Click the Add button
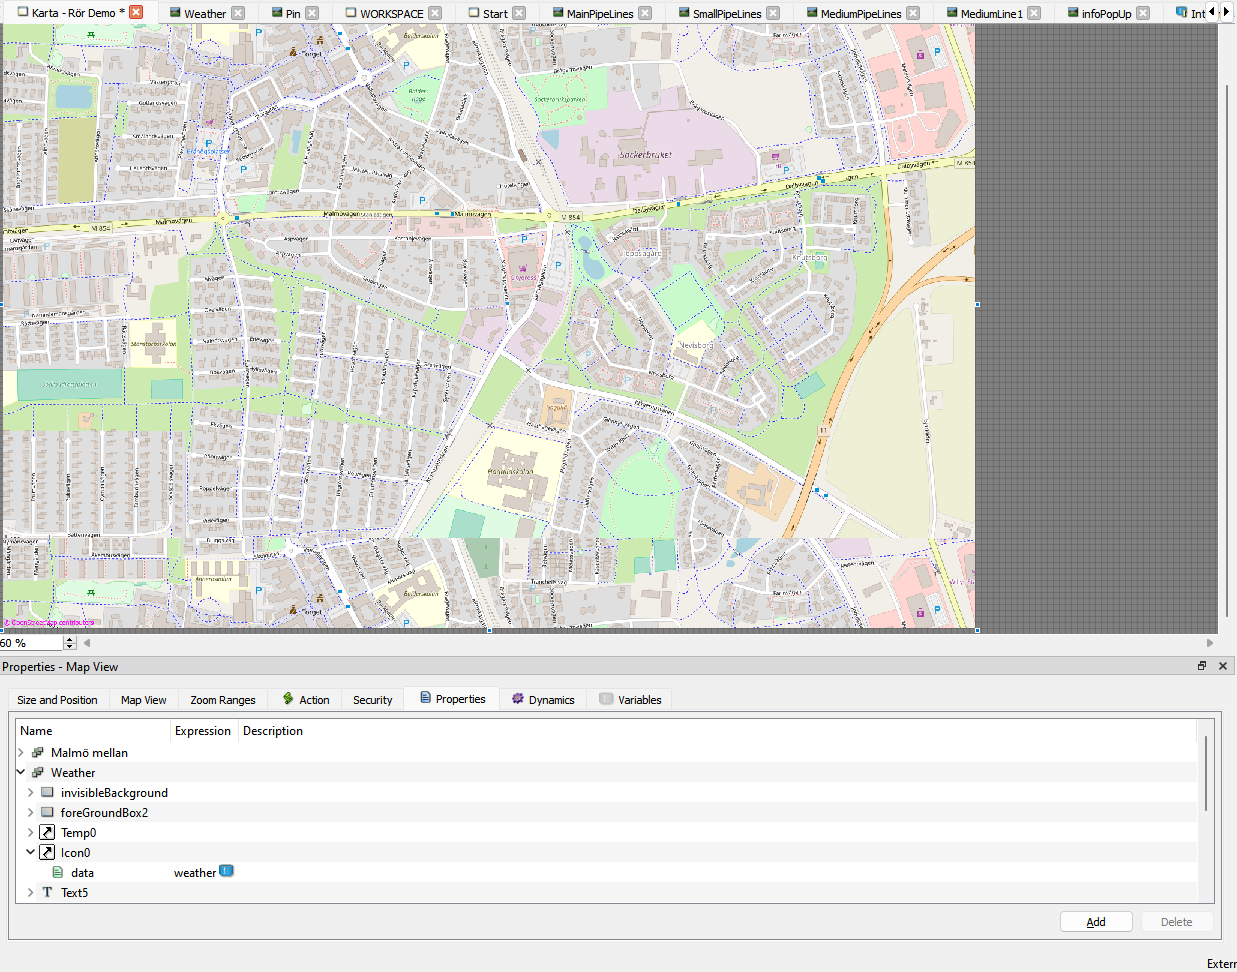 coord(1096,922)
